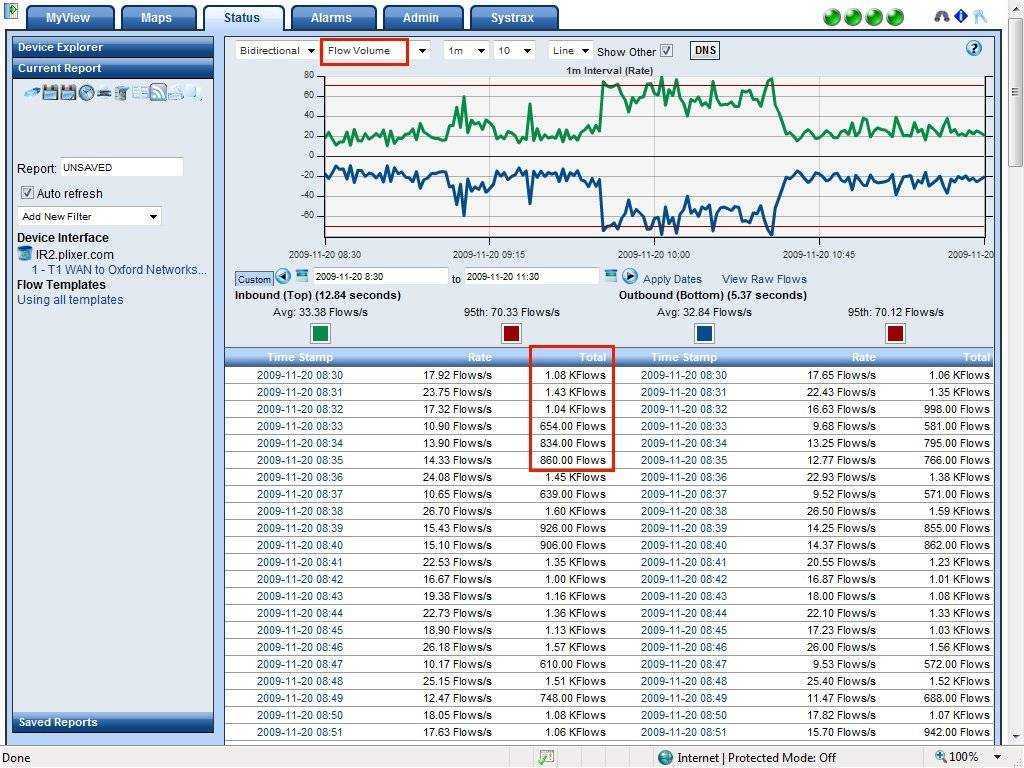
Task: Expand the Device Explorer panel
Action: coord(113,47)
